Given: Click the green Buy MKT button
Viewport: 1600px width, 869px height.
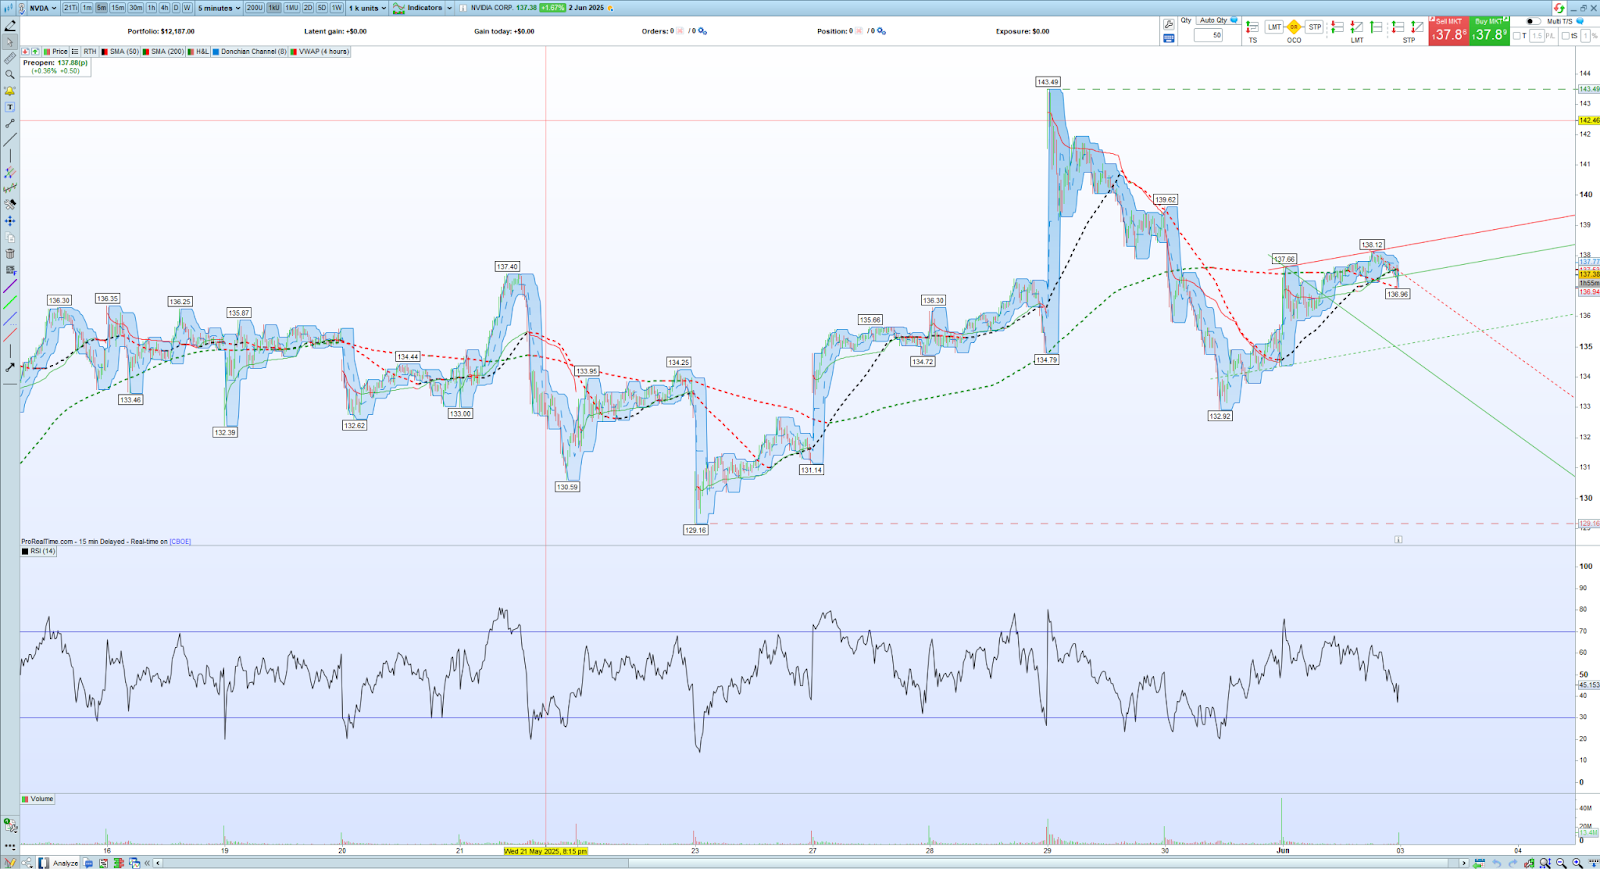Looking at the screenshot, I should click(x=1490, y=31).
